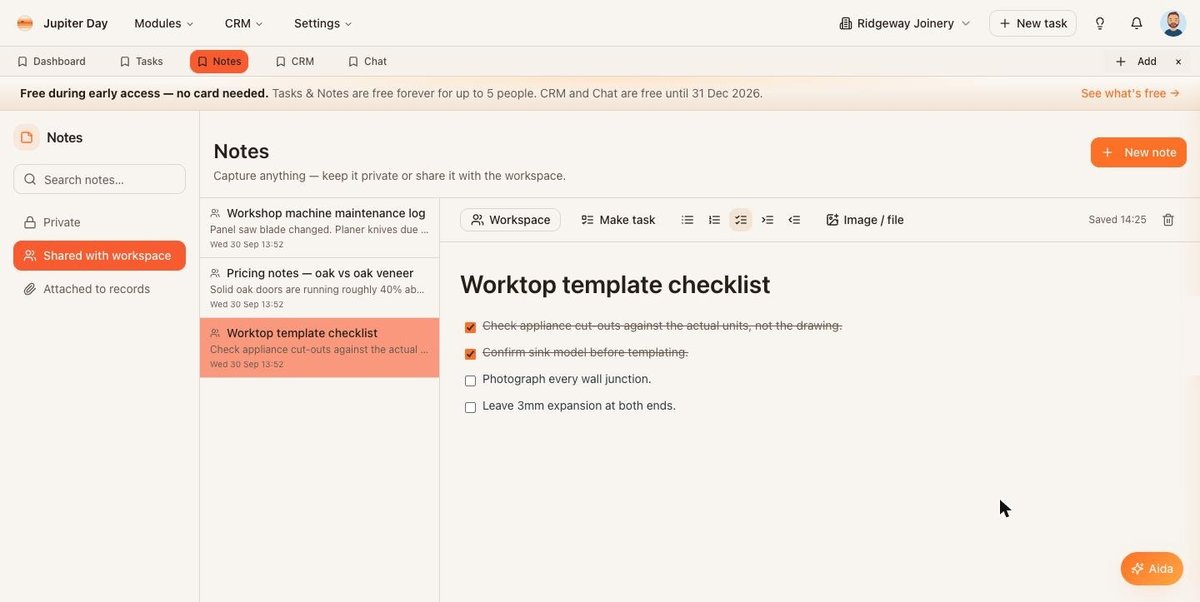
Task: Click the lock icon beside Private
Action: pos(30,222)
